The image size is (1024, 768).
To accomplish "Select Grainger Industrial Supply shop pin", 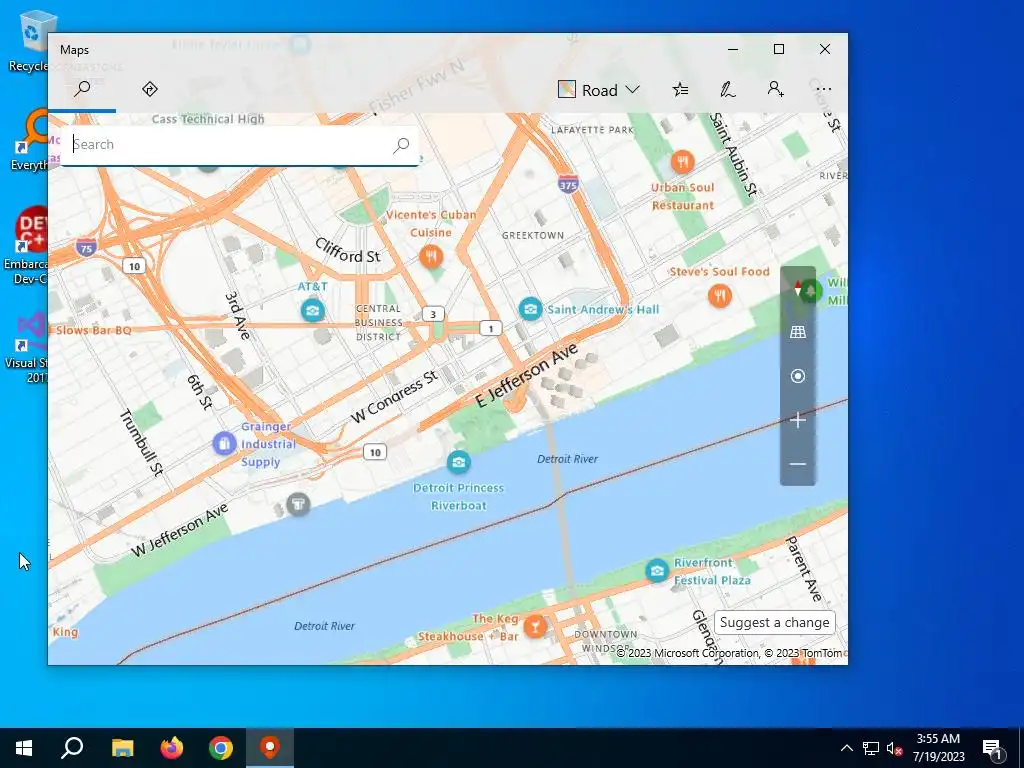I will click(x=224, y=444).
